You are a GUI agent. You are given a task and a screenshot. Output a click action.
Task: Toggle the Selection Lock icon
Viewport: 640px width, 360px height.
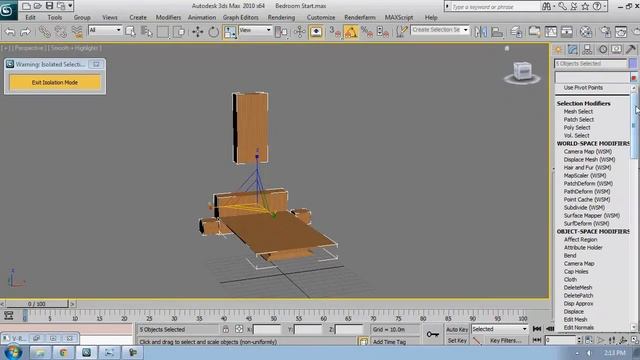coord(225,329)
